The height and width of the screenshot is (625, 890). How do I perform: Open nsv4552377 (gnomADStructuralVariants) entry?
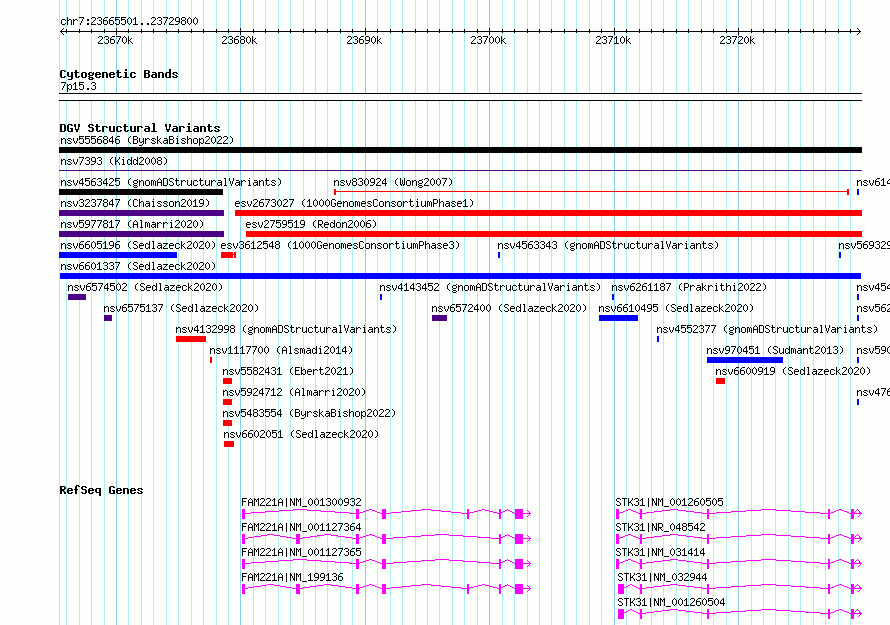click(x=767, y=329)
